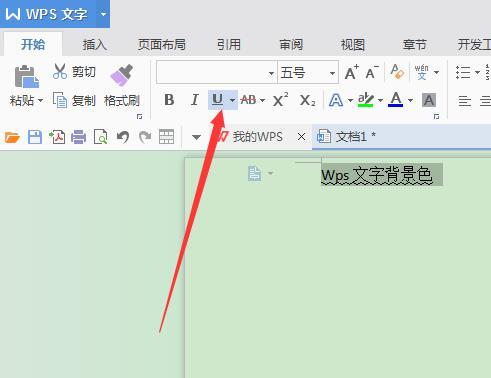The image size is (491, 378).
Task: Click the Undo arrow icon
Action: (x=123, y=137)
